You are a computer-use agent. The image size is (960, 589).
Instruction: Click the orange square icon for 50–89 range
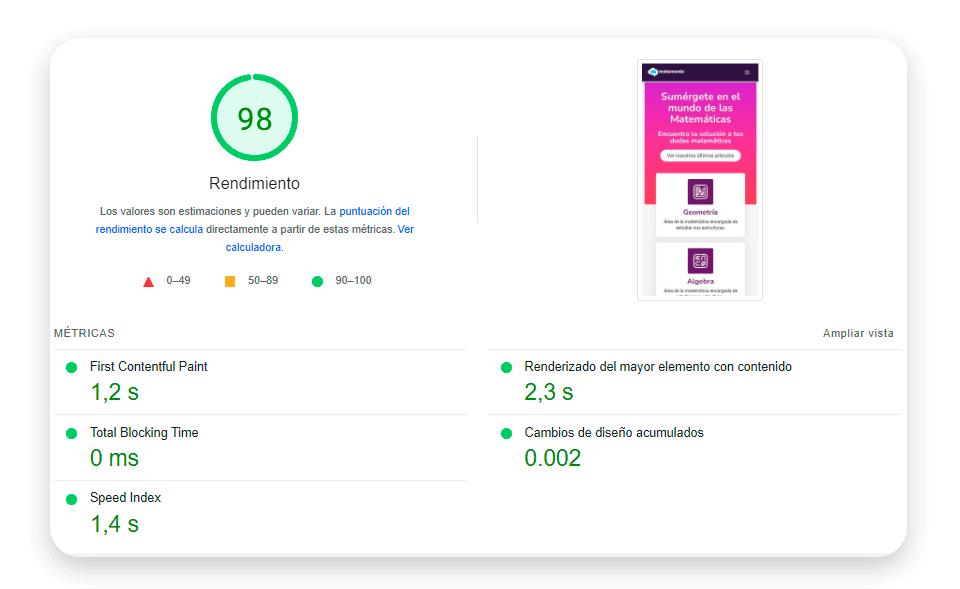(x=228, y=281)
